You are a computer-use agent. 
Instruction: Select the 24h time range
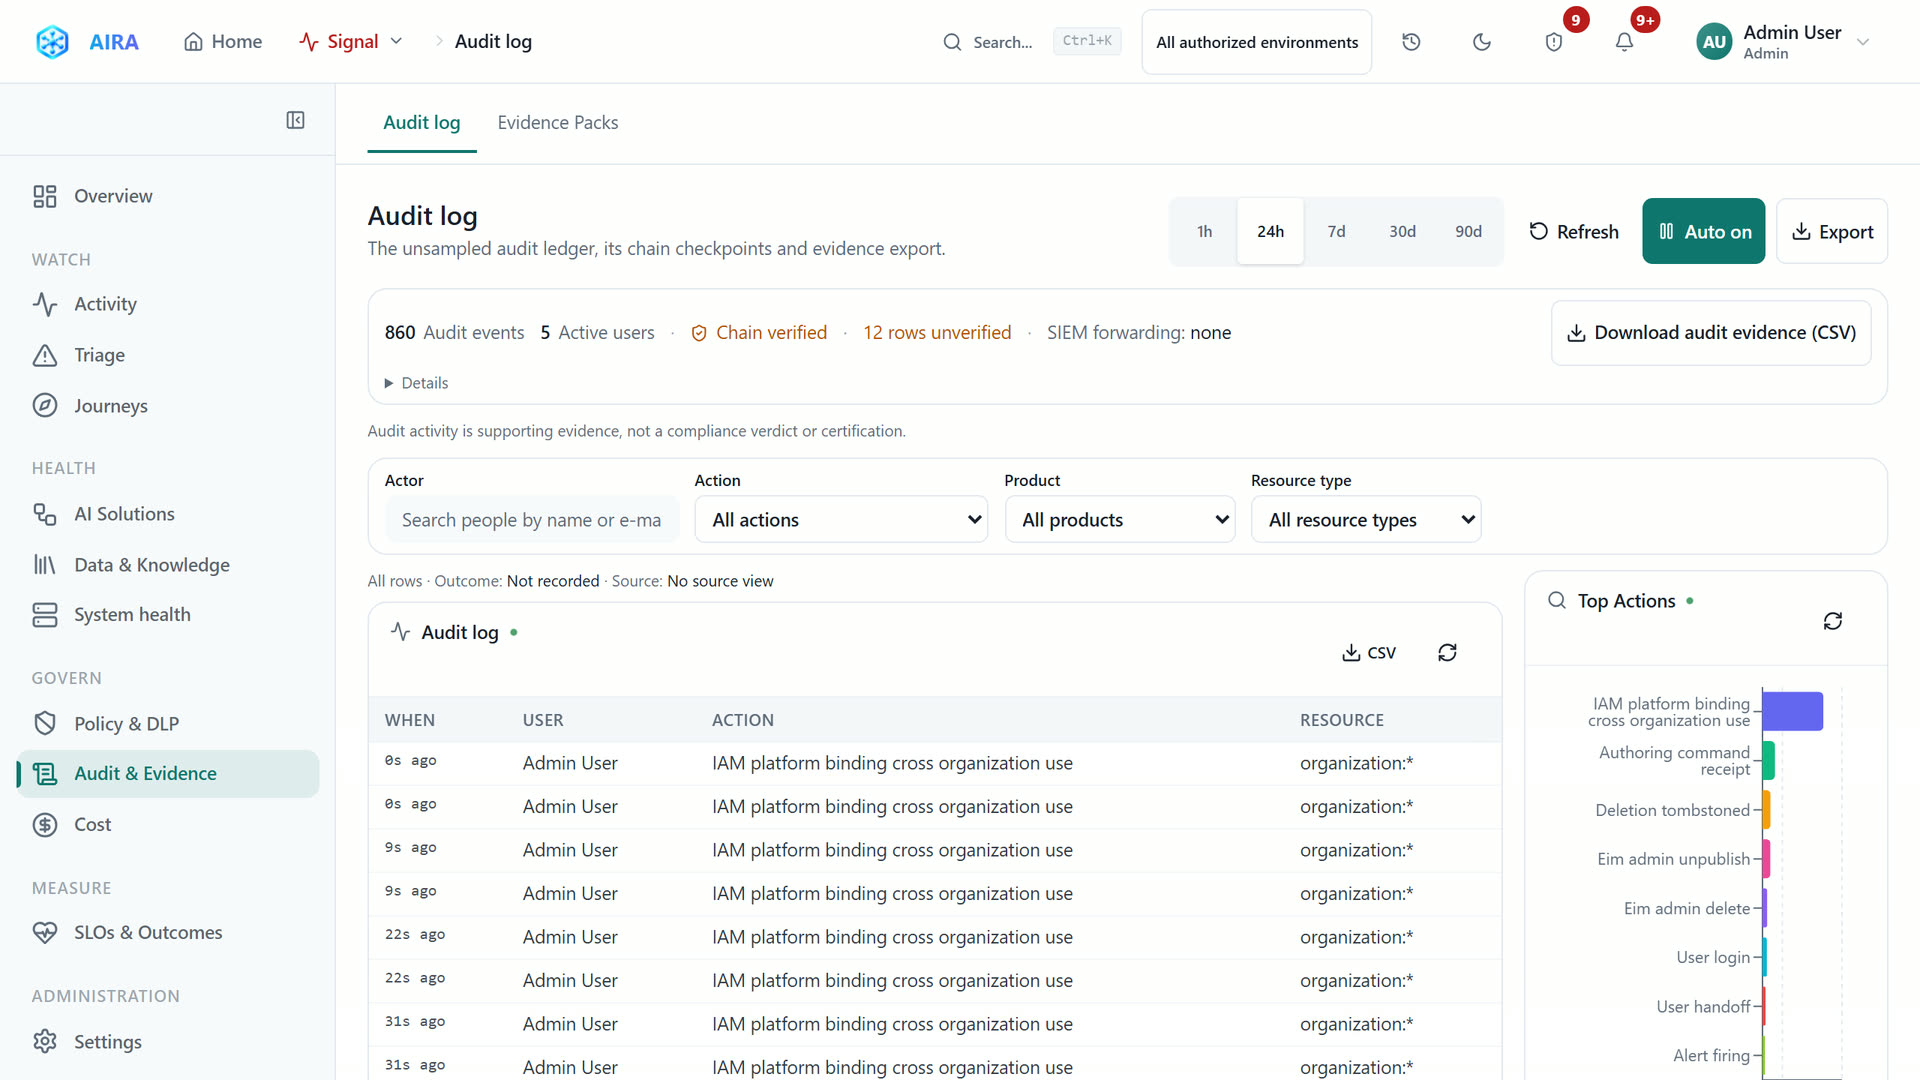tap(1270, 231)
